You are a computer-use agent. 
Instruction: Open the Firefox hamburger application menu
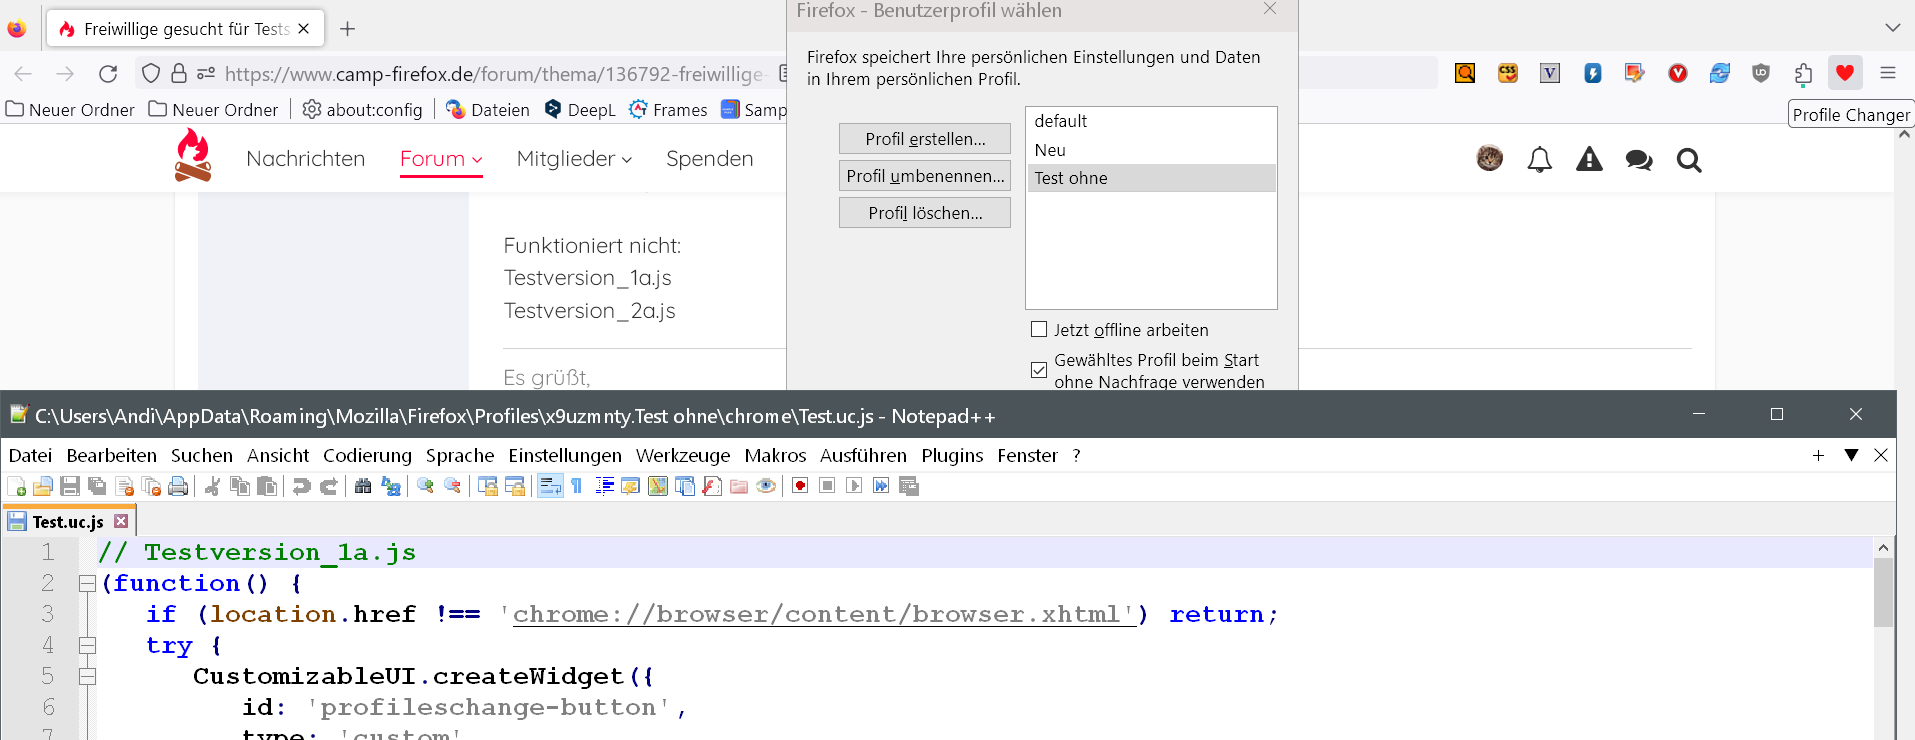(x=1888, y=73)
